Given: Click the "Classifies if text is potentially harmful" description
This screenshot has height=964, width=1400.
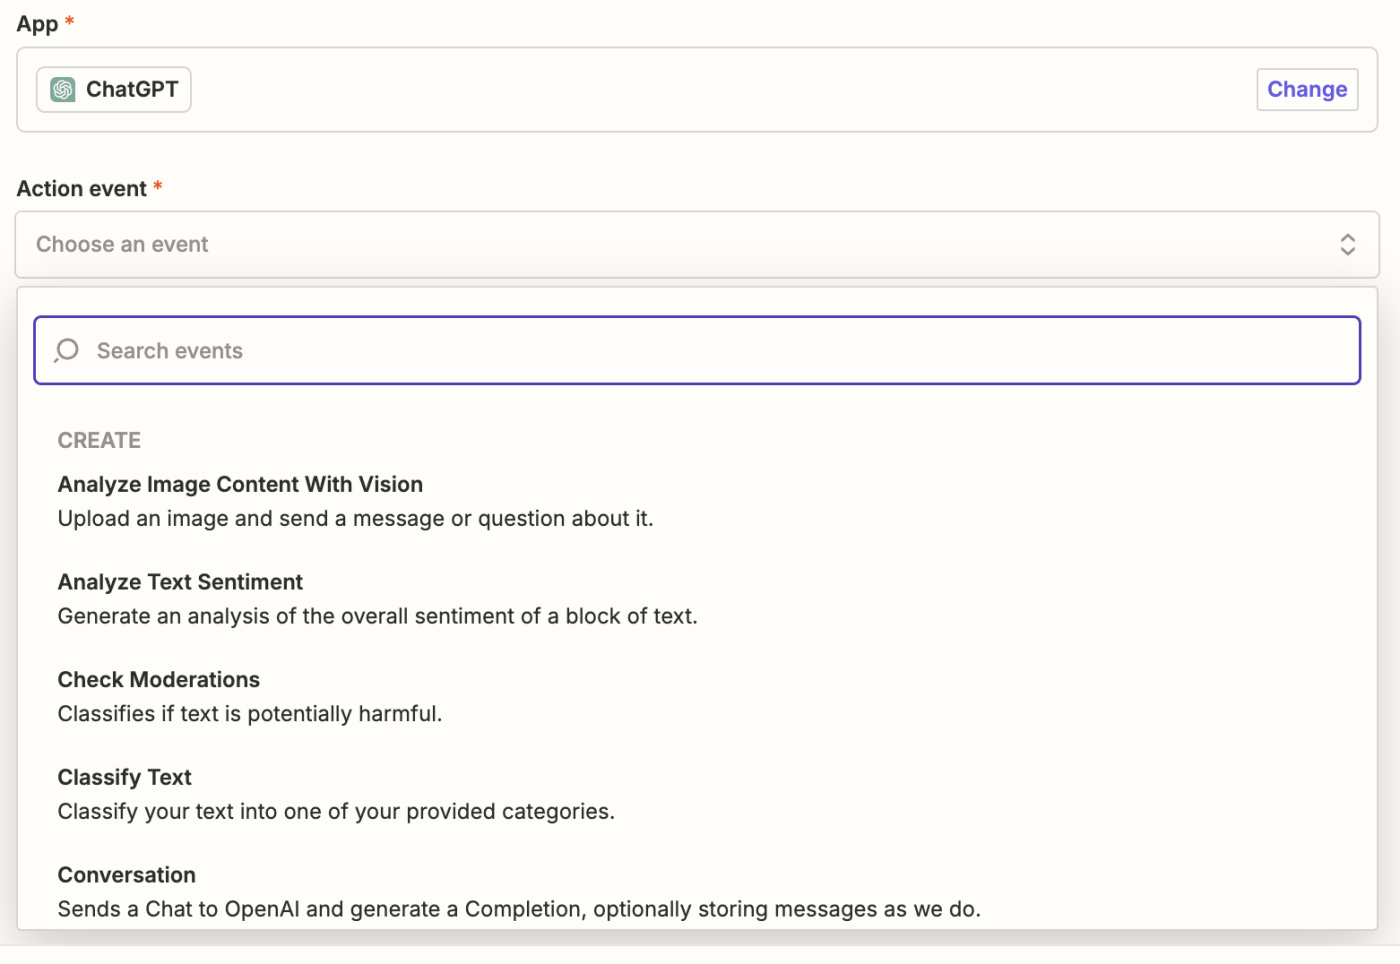Looking at the screenshot, I should pyautogui.click(x=249, y=714).
